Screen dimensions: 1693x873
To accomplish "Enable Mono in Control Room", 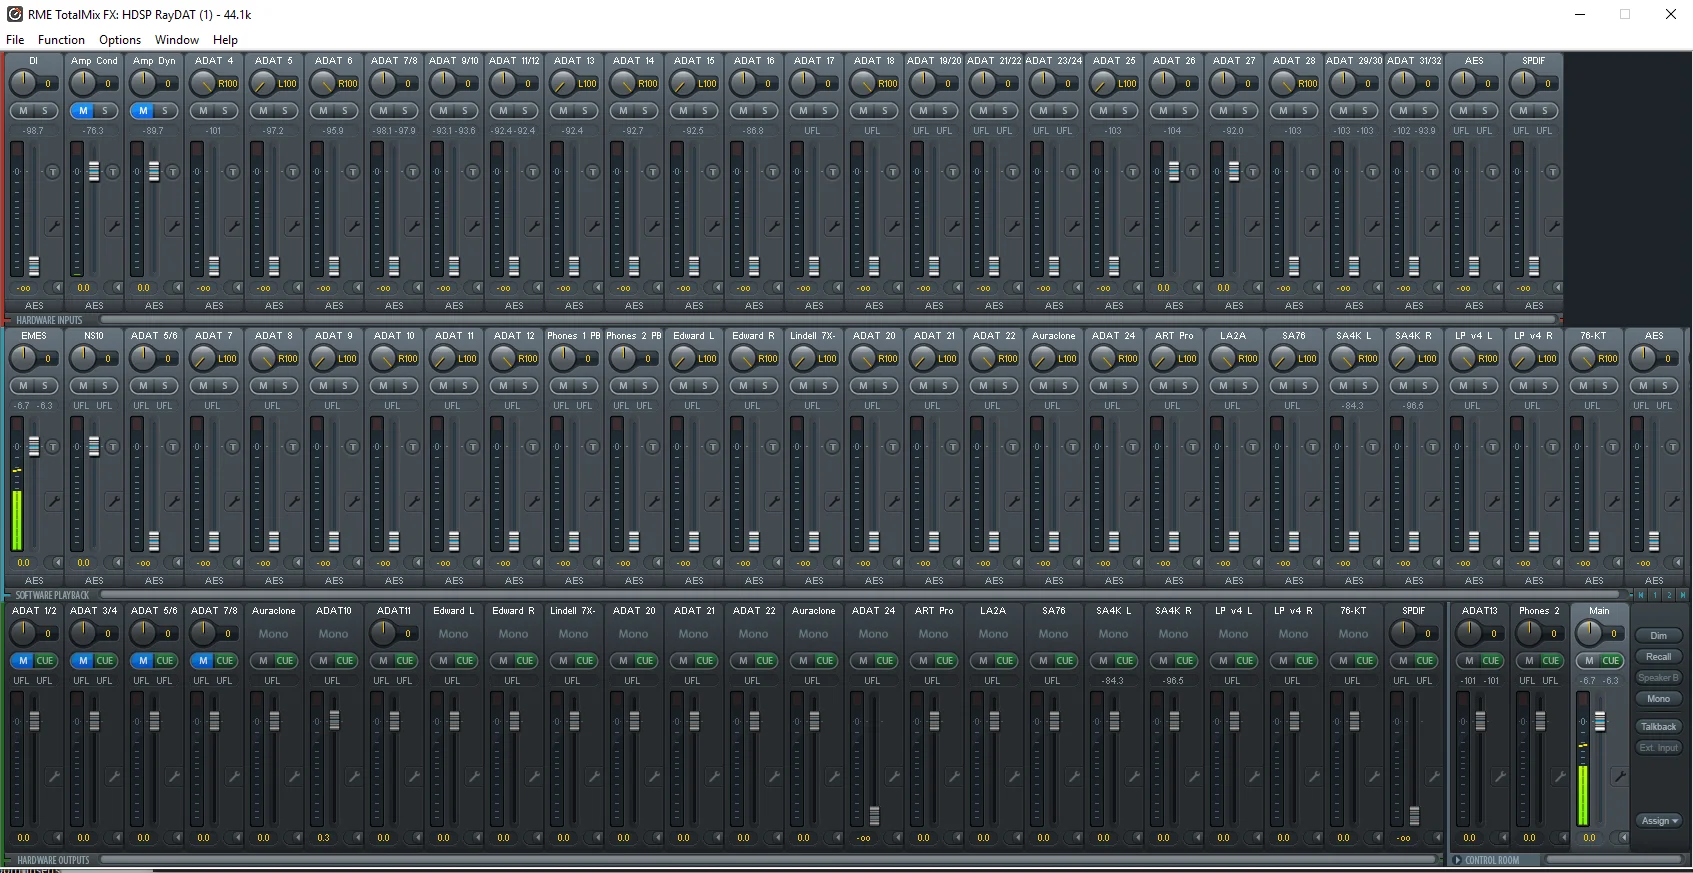I will click(x=1659, y=699).
